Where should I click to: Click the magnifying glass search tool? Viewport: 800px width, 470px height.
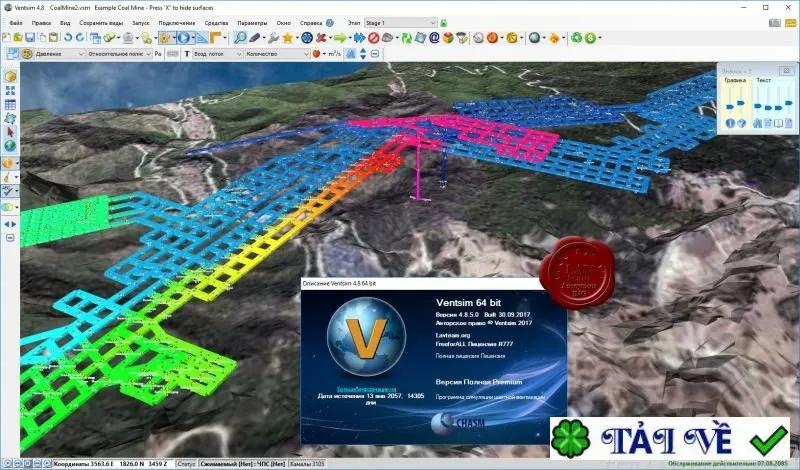click(240, 37)
